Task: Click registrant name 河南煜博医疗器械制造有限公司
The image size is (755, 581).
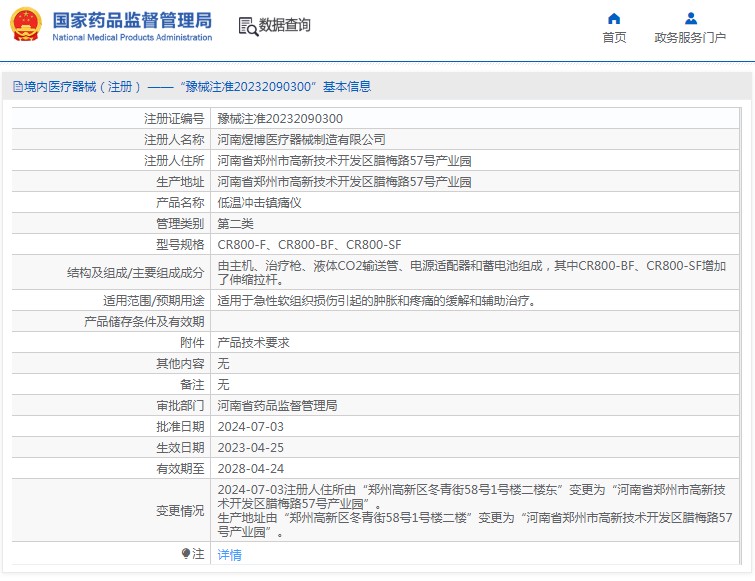Action: [301, 140]
